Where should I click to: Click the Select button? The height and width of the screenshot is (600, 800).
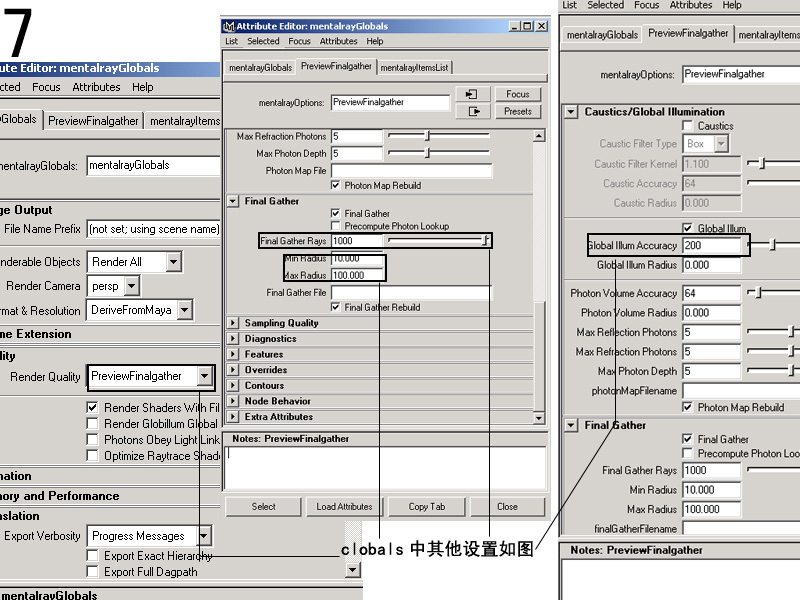click(x=263, y=507)
